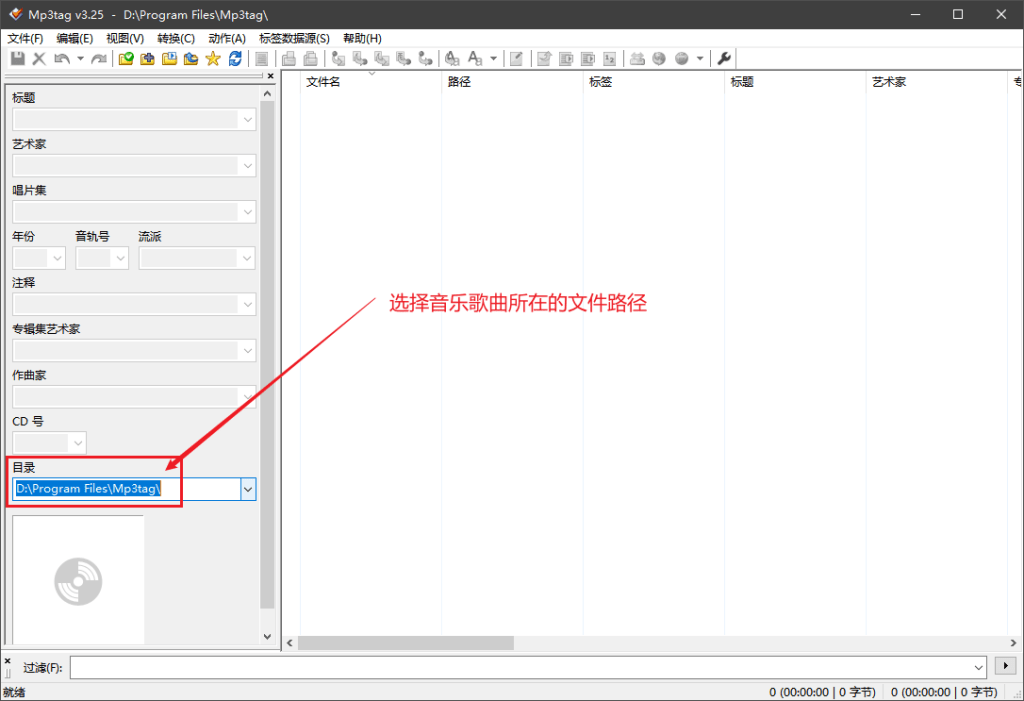
Task: Click the album cover art placeholder
Action: (x=78, y=580)
